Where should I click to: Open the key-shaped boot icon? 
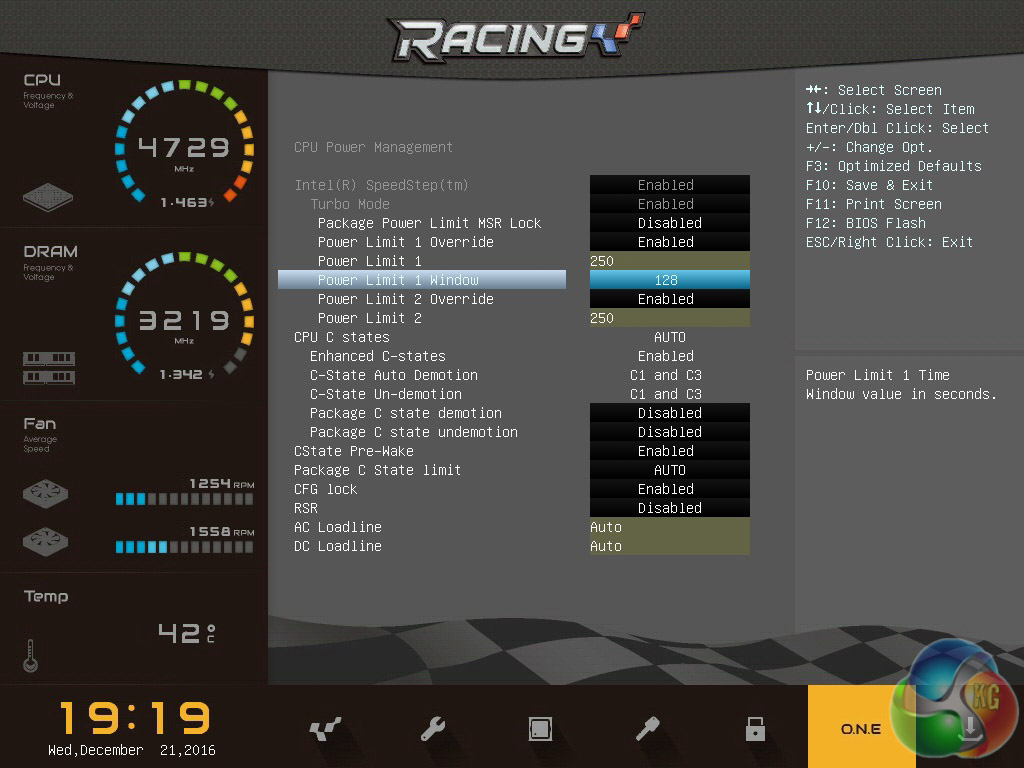click(x=648, y=729)
